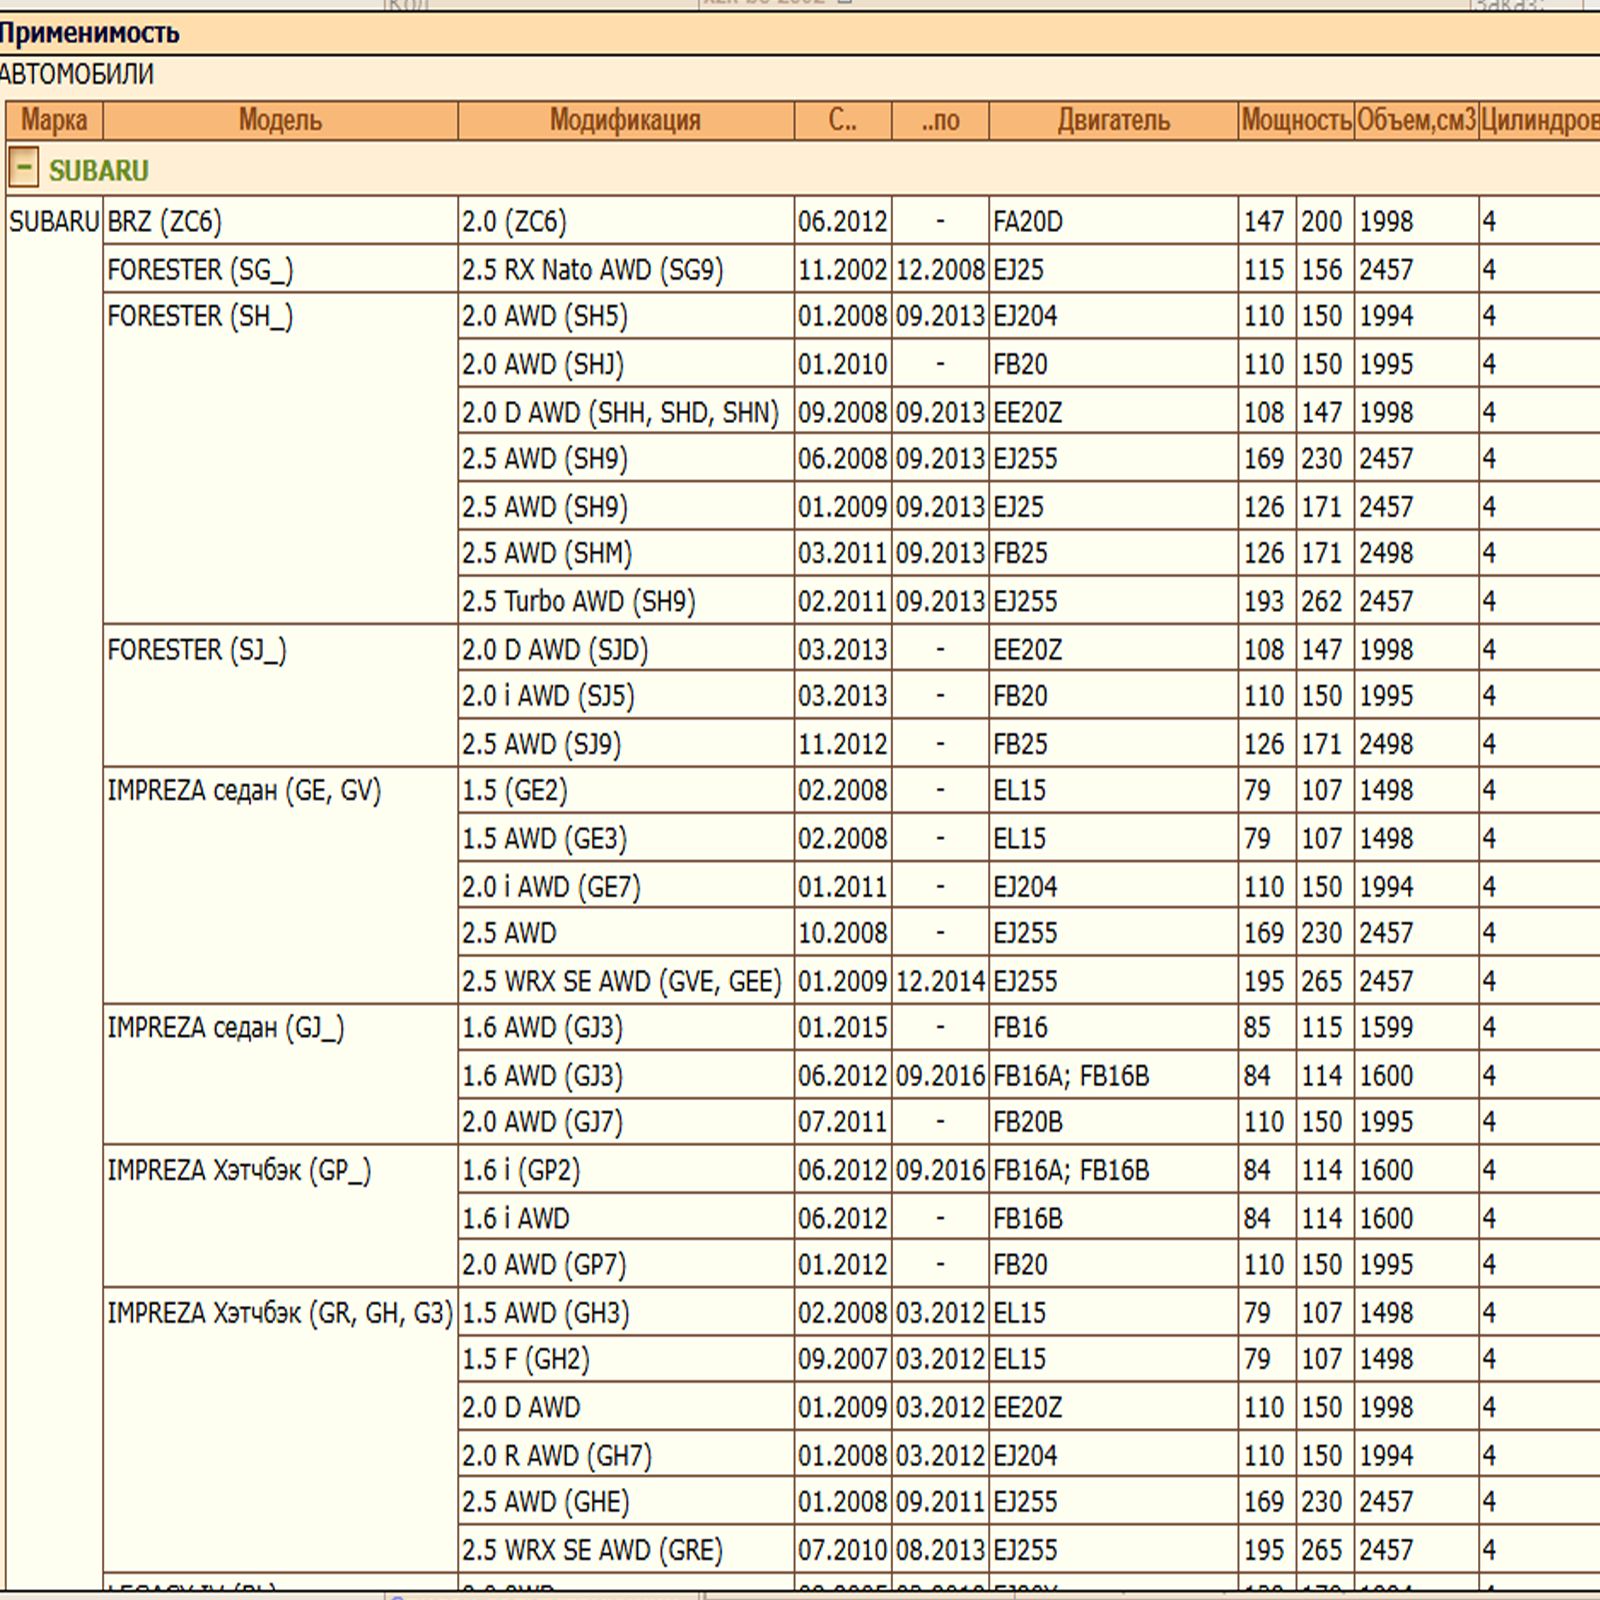Select the FA20D engine cell

click(x=1028, y=221)
